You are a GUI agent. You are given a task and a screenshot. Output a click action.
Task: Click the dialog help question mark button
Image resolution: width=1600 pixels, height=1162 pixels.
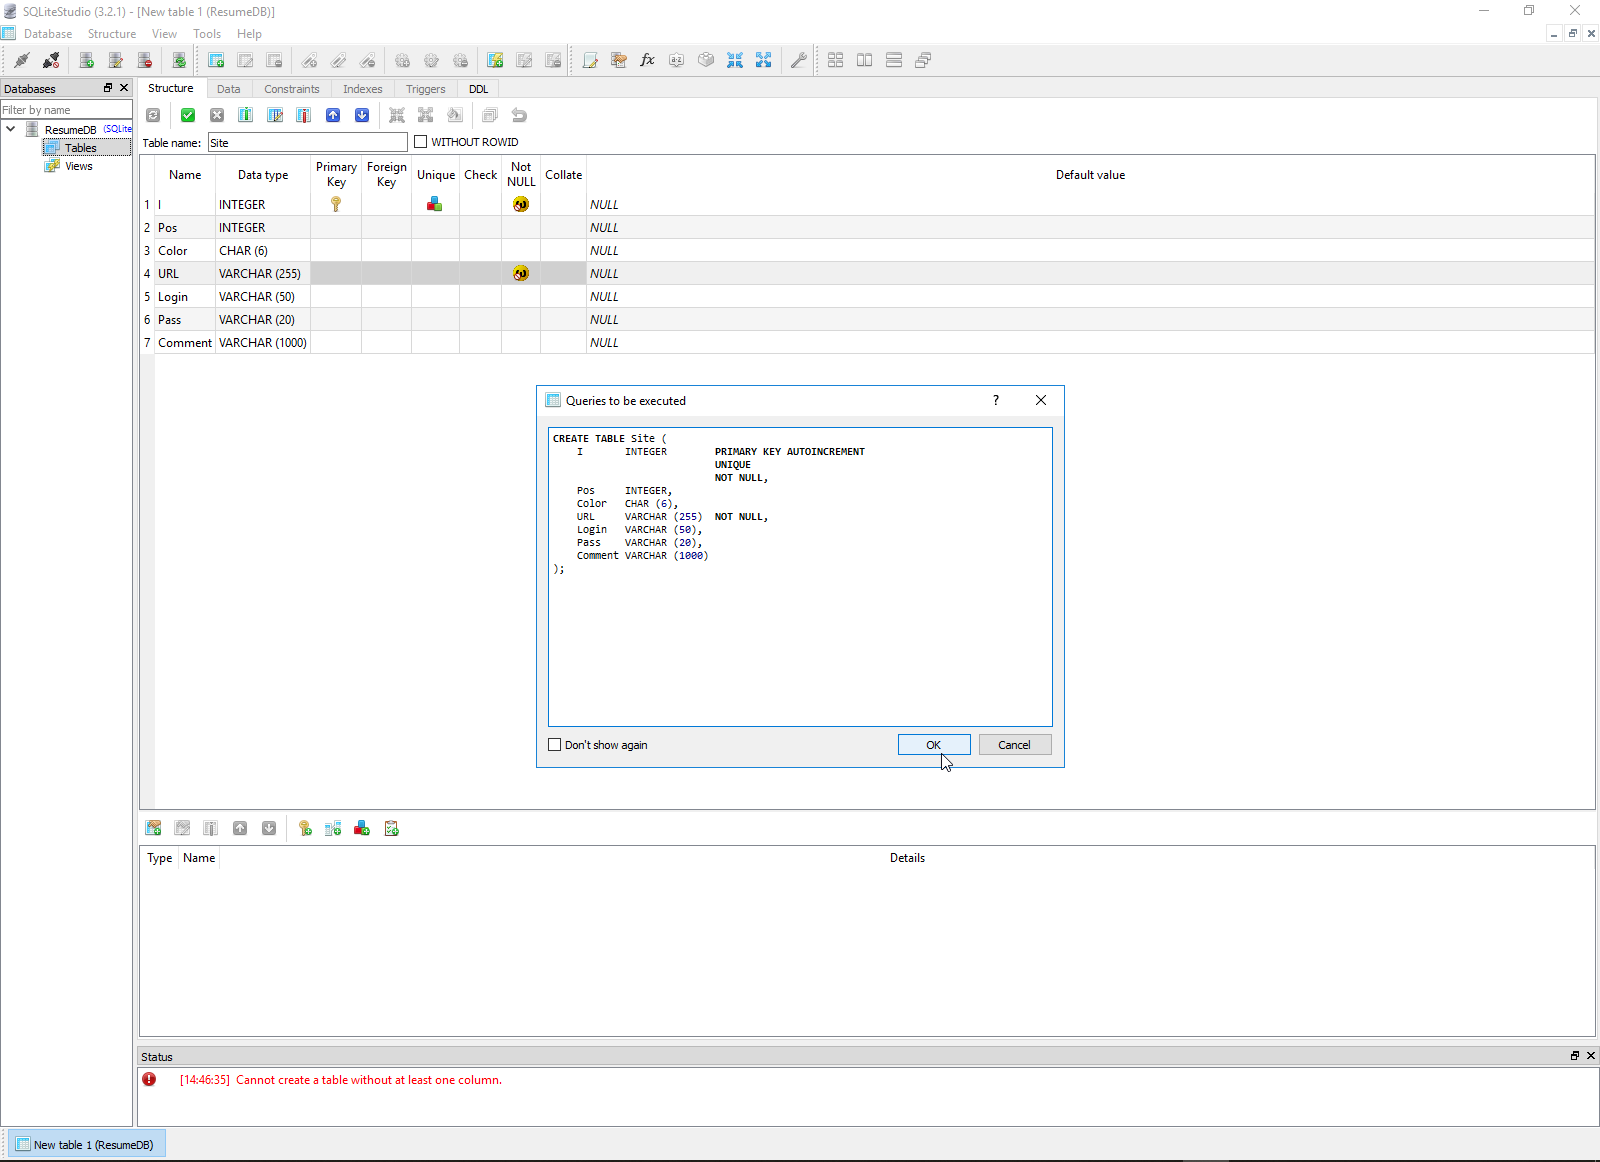point(996,400)
